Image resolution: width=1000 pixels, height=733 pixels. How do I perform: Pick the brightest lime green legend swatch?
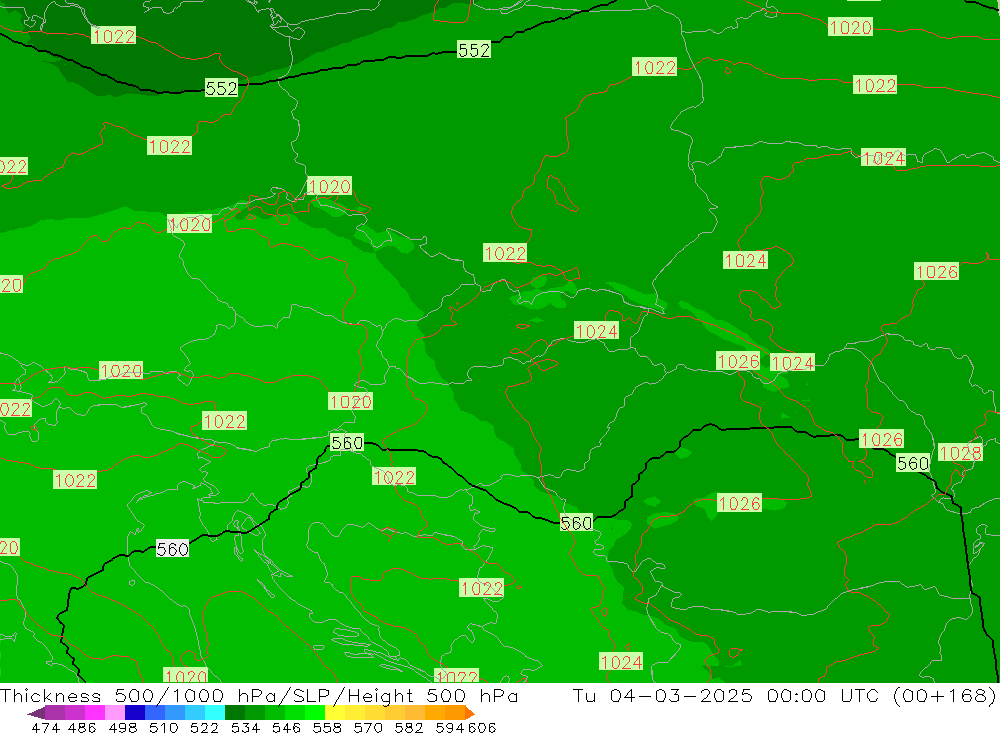pos(315,713)
